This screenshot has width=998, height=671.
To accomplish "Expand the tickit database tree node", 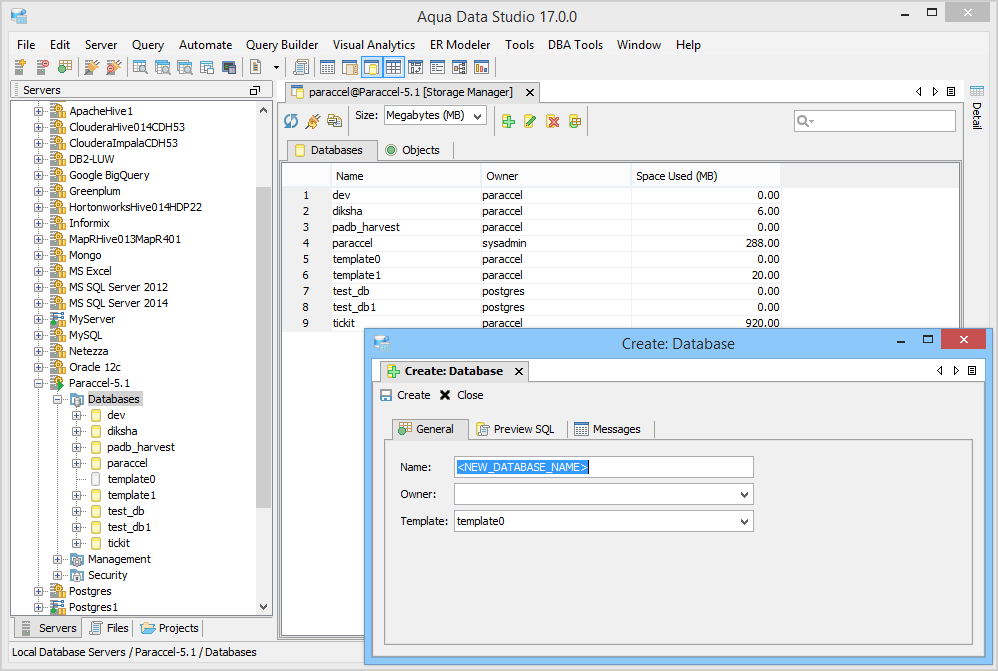I will click(x=77, y=543).
